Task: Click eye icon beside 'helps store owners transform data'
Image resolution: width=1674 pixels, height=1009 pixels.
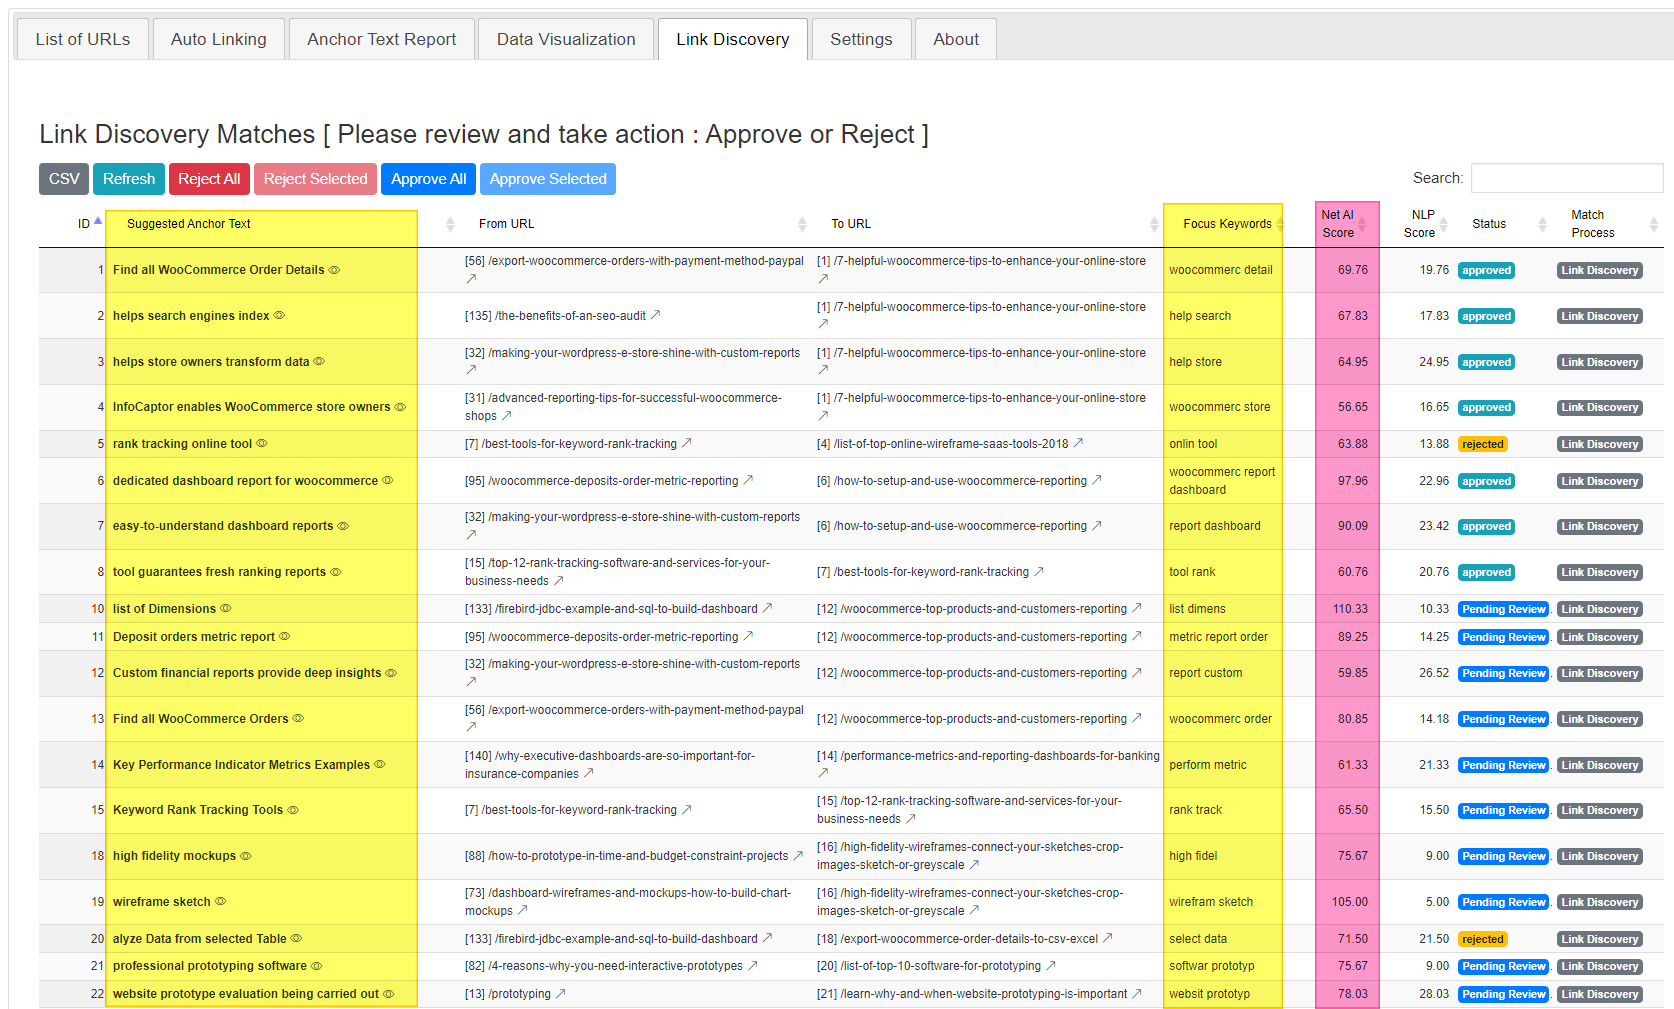Action: coord(319,361)
